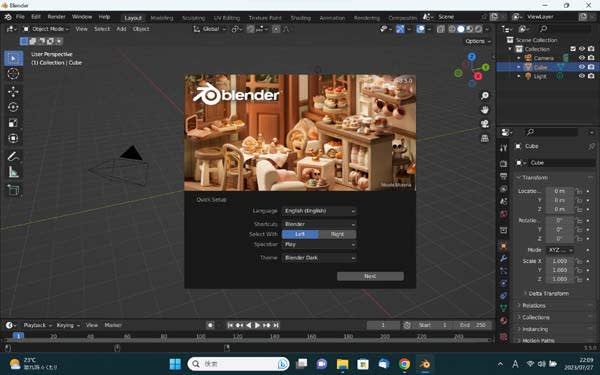Open the Keying menu in timeline
The height and width of the screenshot is (375, 600).
click(x=68, y=325)
